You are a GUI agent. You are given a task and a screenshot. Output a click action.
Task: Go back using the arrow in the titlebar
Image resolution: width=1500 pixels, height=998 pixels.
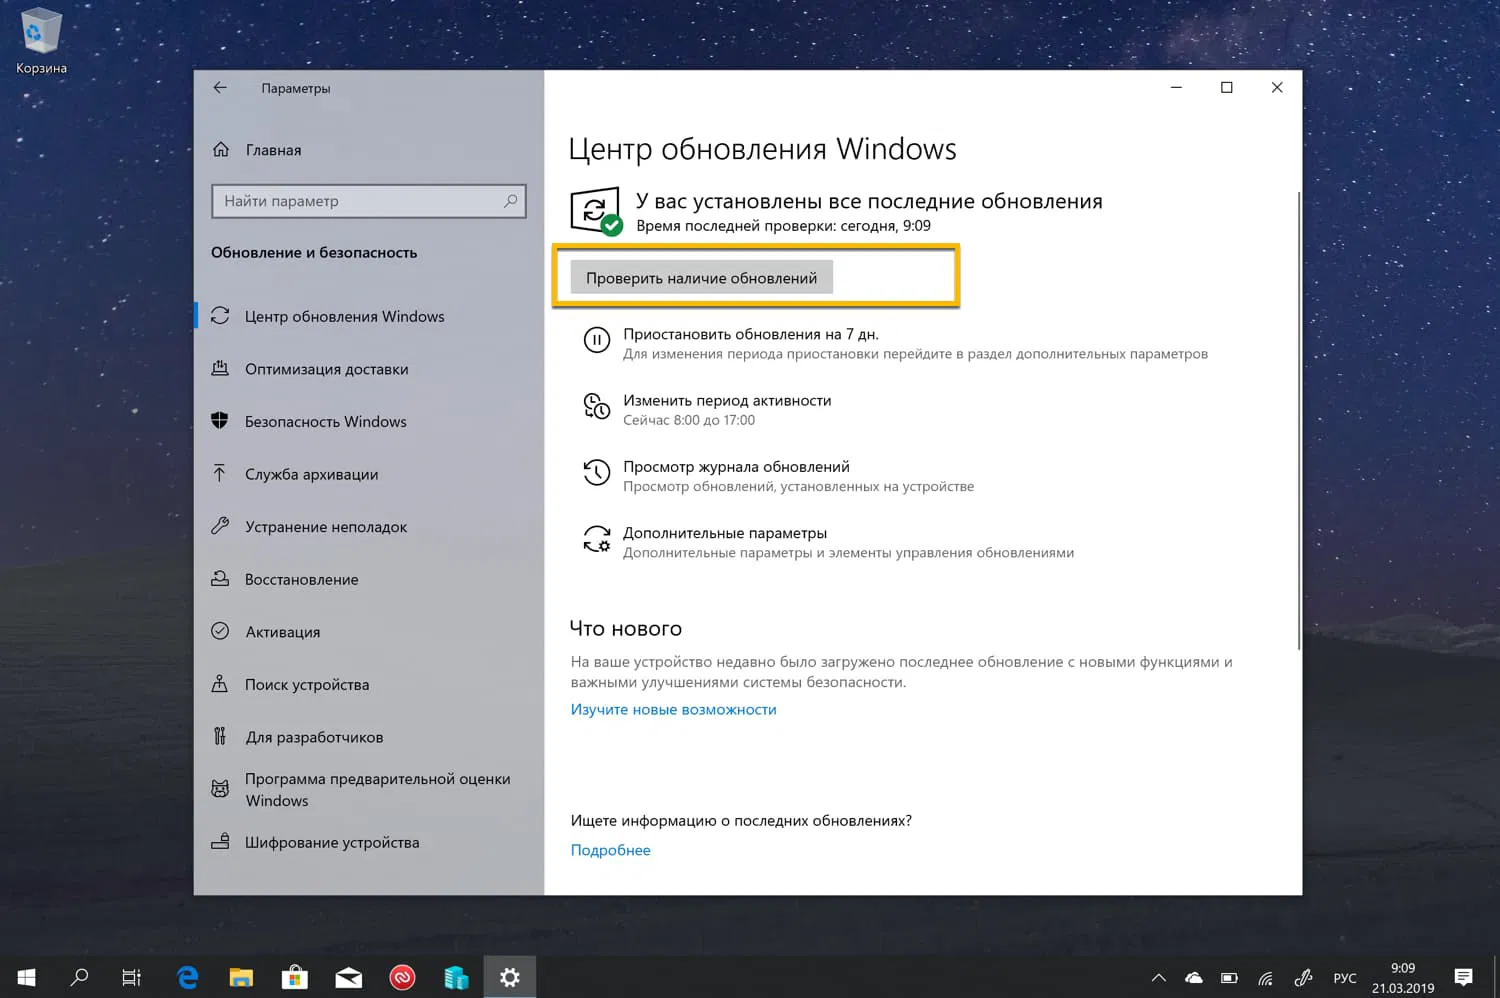click(x=220, y=87)
